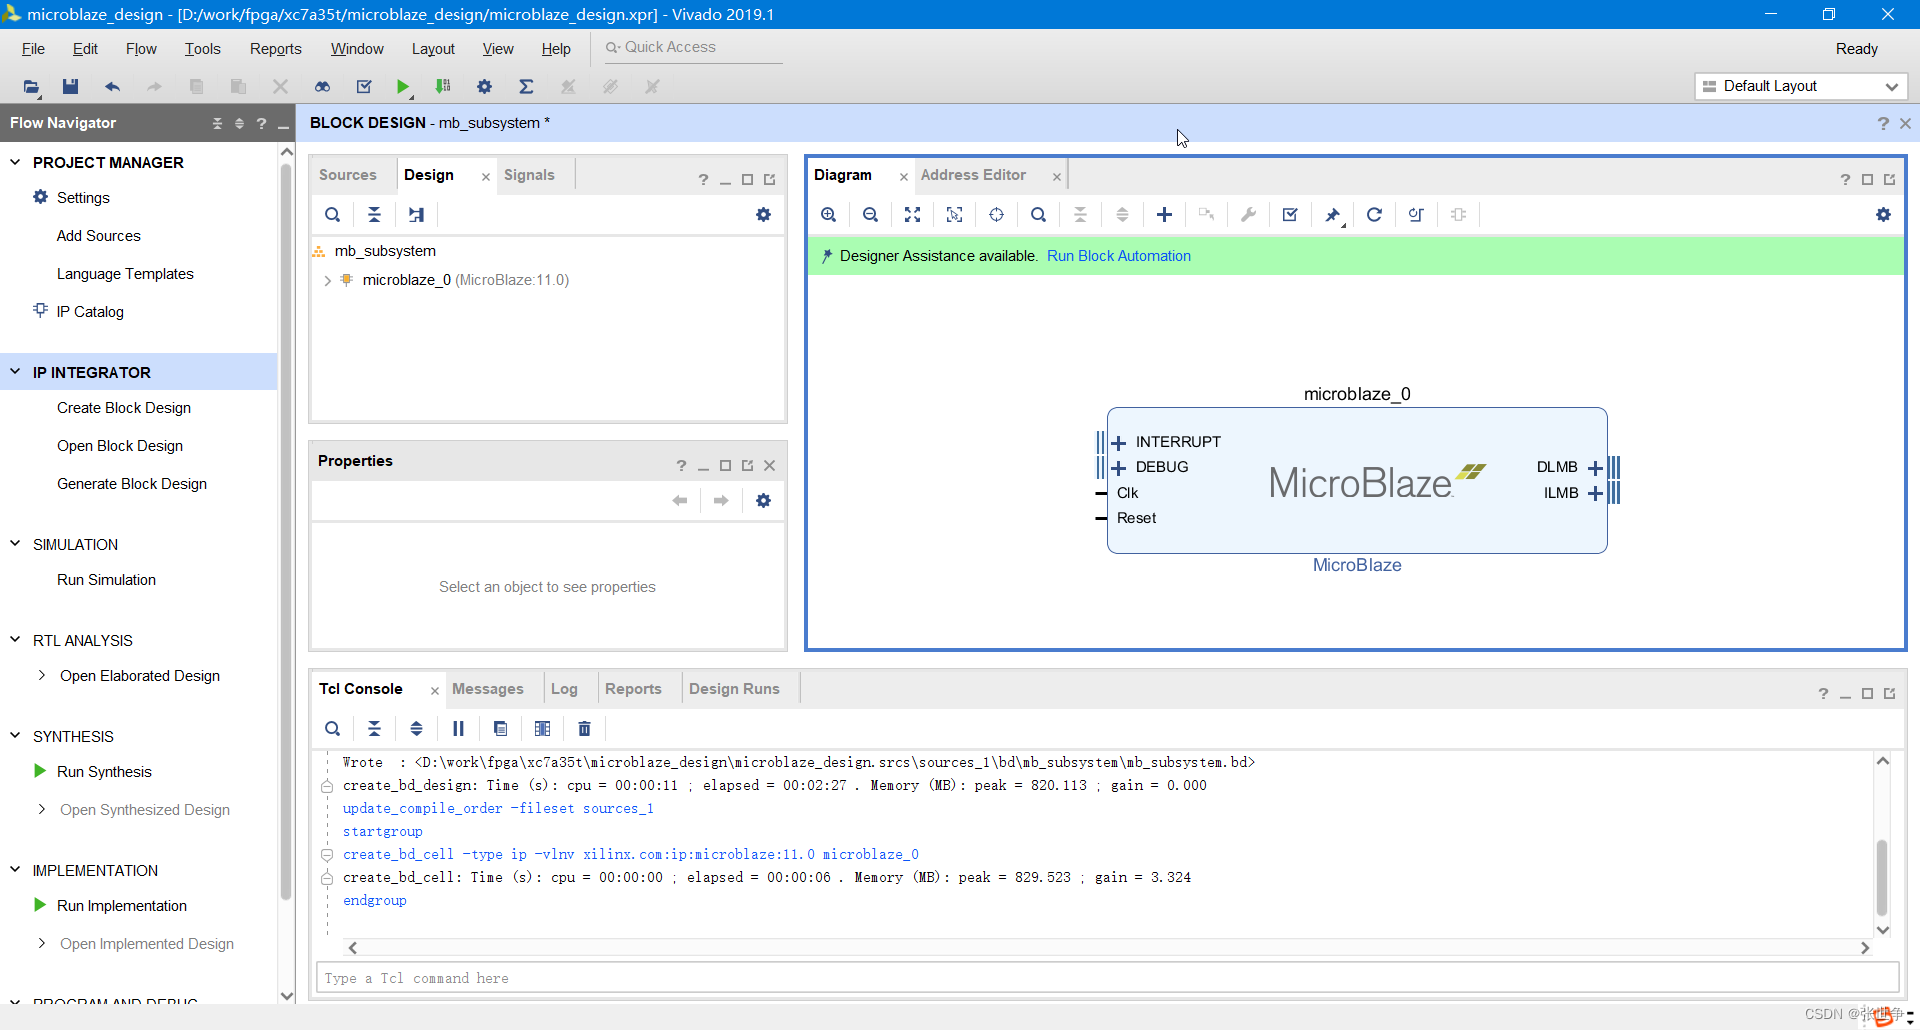Click the trash icon in Tcl Console

click(x=585, y=728)
